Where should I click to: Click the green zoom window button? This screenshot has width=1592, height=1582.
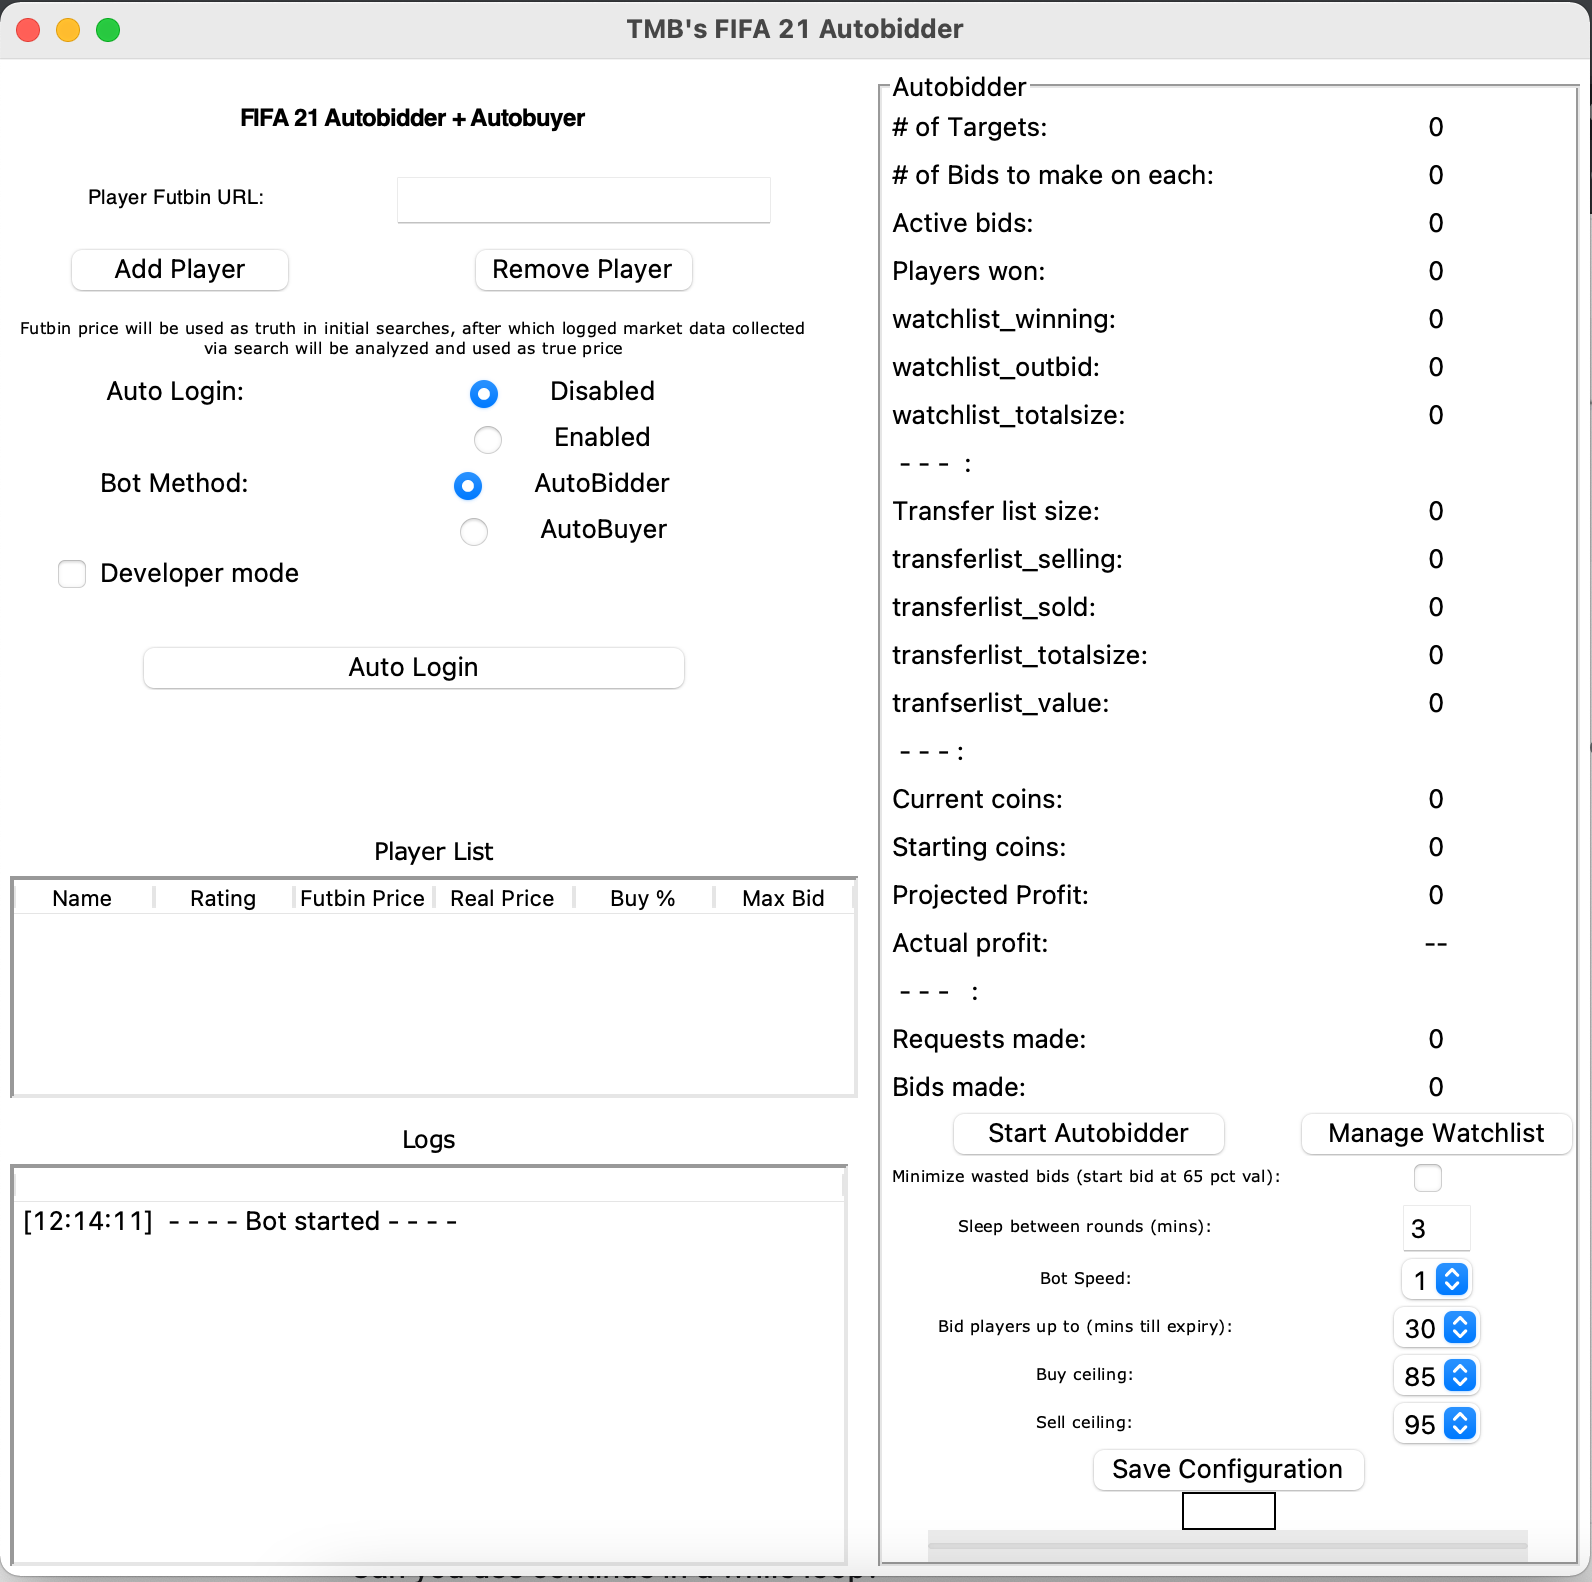click(108, 30)
